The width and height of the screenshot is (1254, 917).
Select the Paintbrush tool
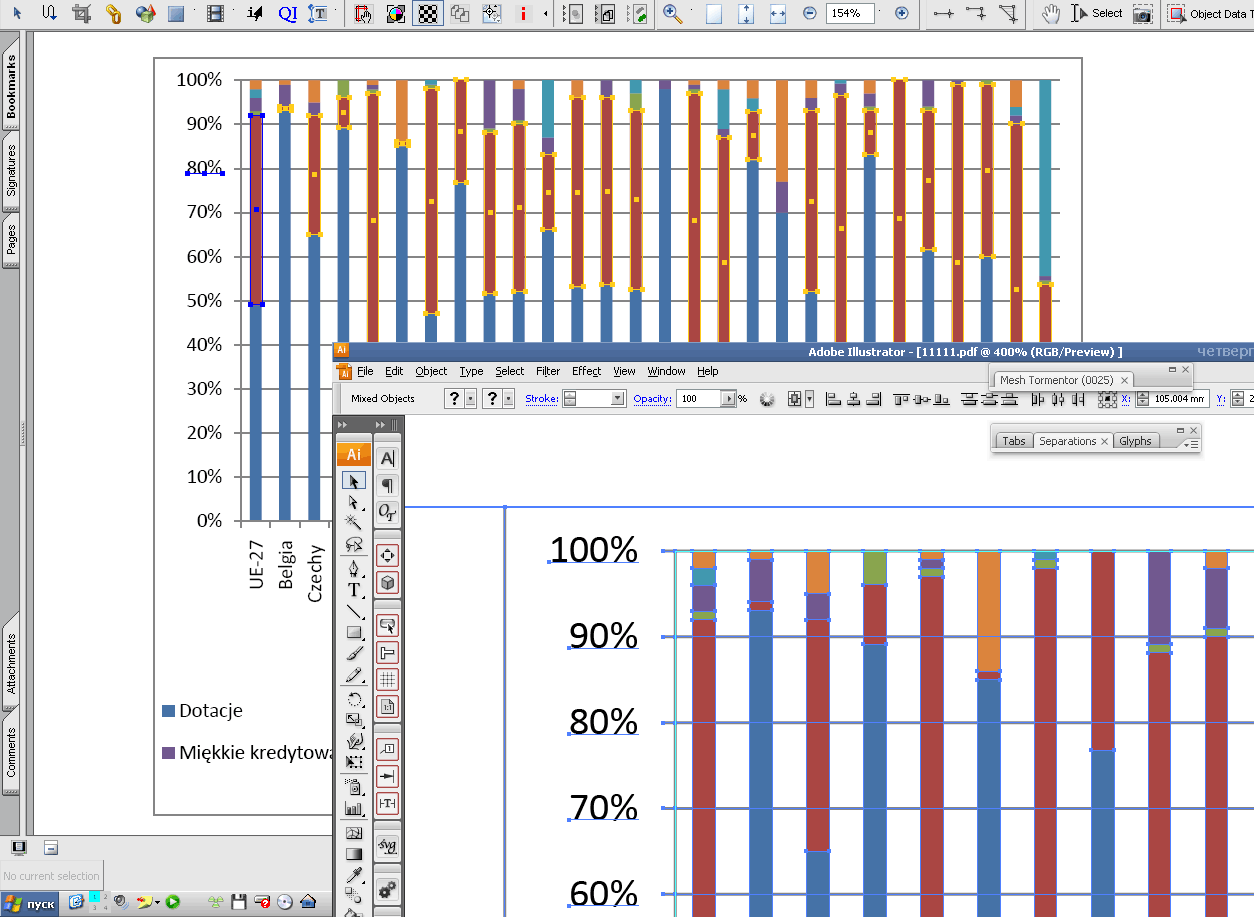[x=353, y=654]
